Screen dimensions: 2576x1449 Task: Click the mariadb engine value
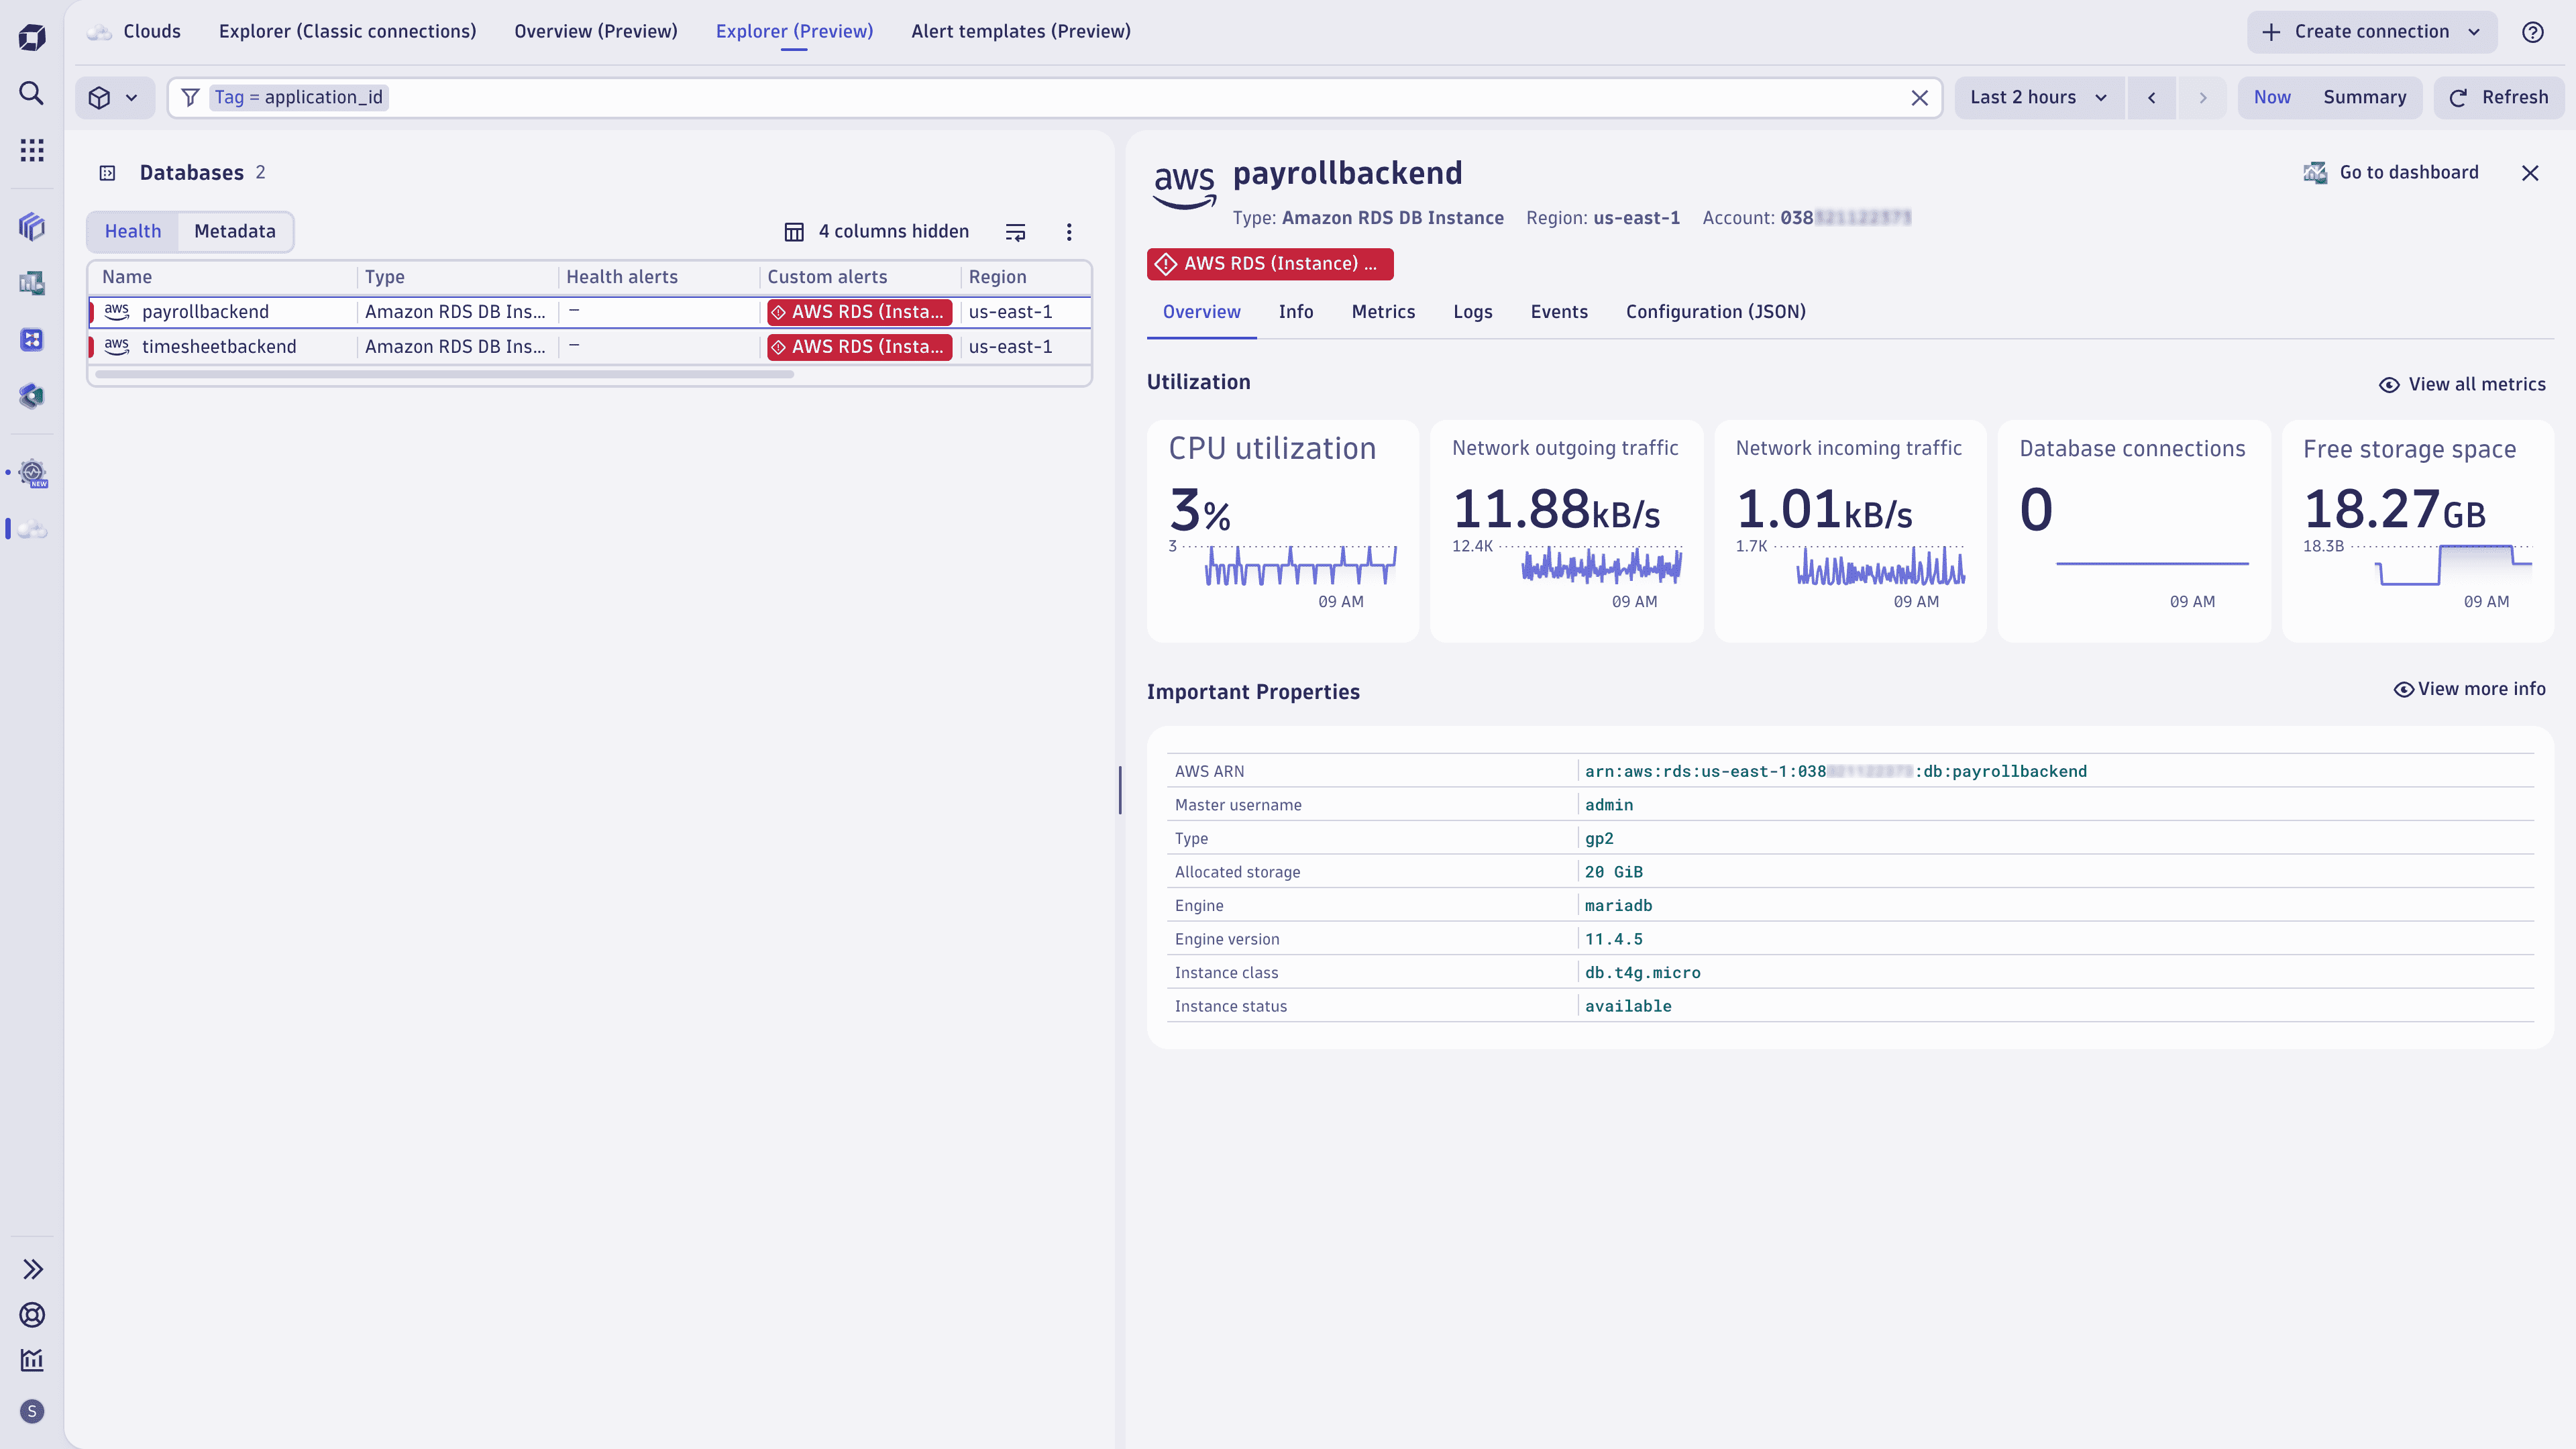pos(1618,906)
